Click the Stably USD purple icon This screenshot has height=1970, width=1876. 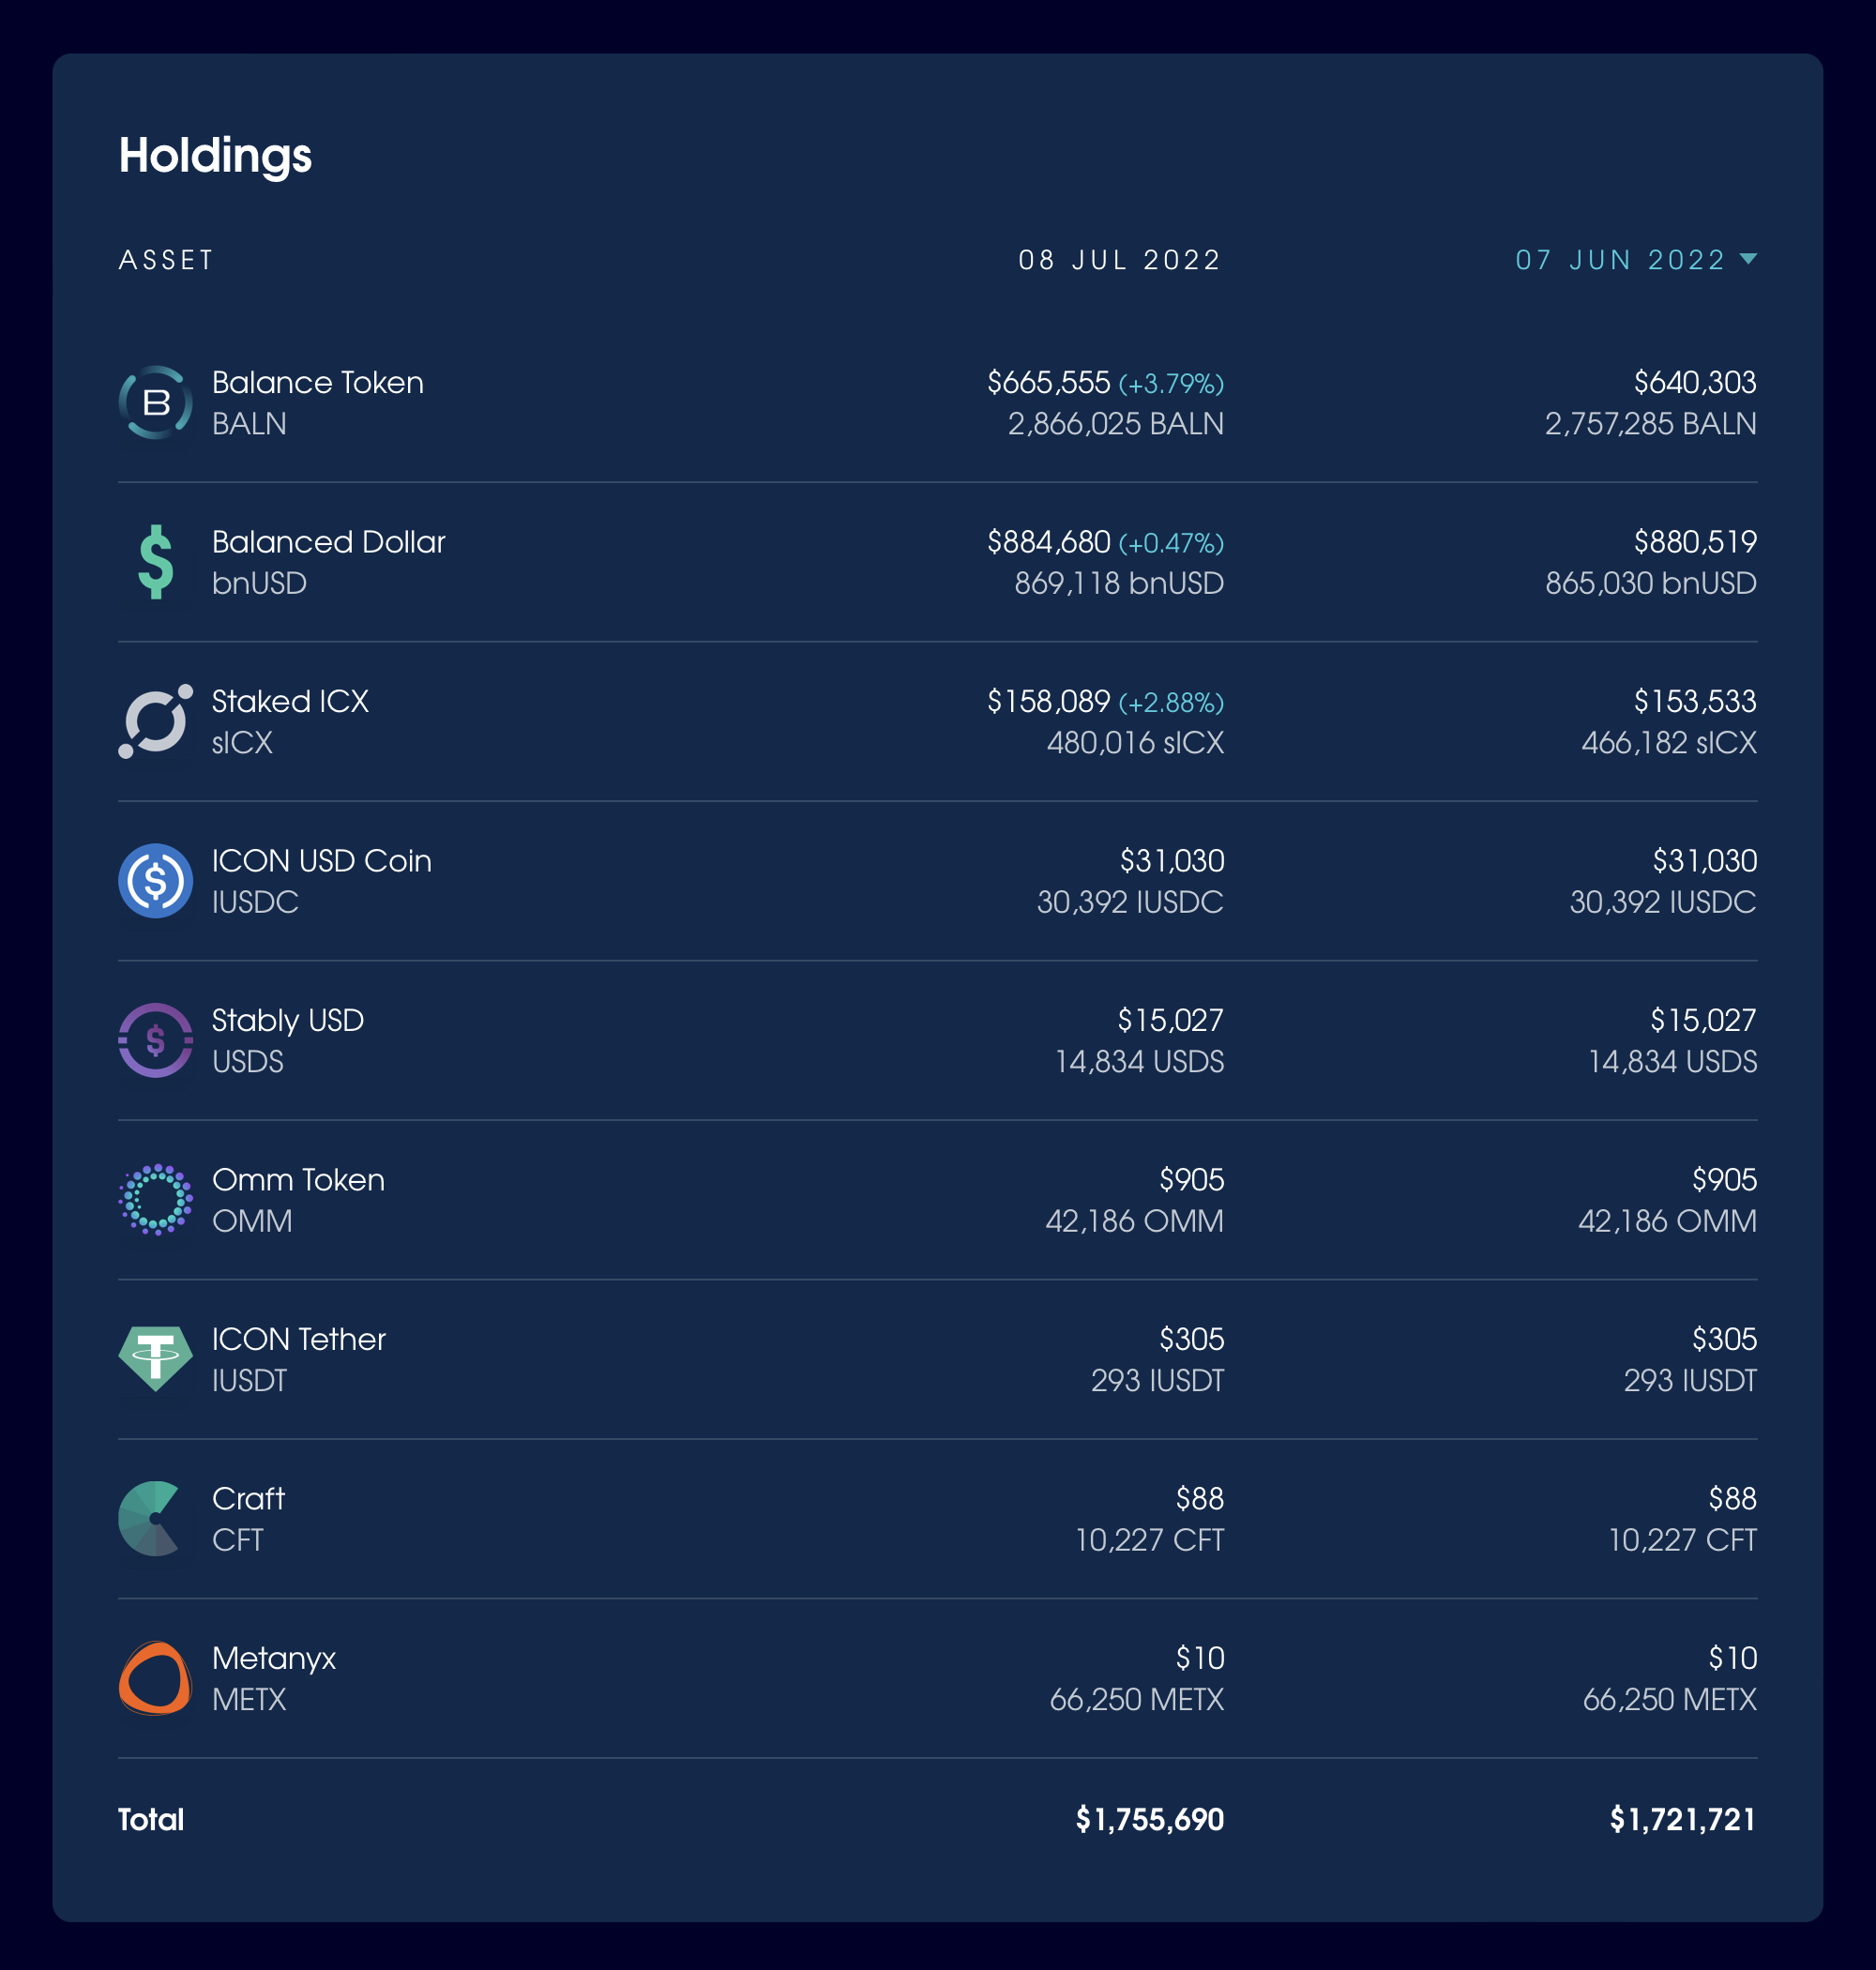155,1040
